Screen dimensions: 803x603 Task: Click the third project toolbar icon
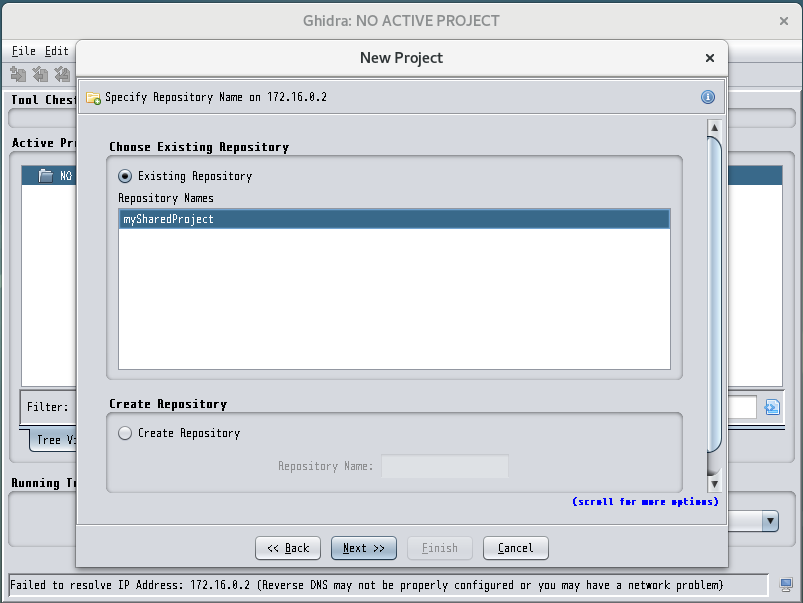(62, 75)
